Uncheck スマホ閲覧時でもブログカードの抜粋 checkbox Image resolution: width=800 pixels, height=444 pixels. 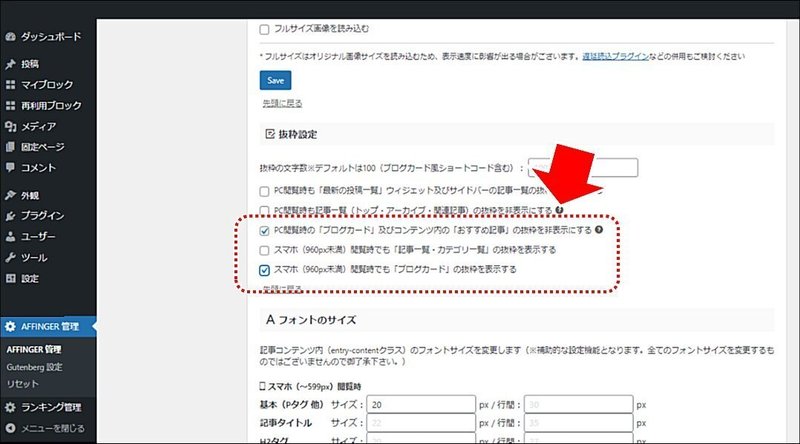coord(264,270)
